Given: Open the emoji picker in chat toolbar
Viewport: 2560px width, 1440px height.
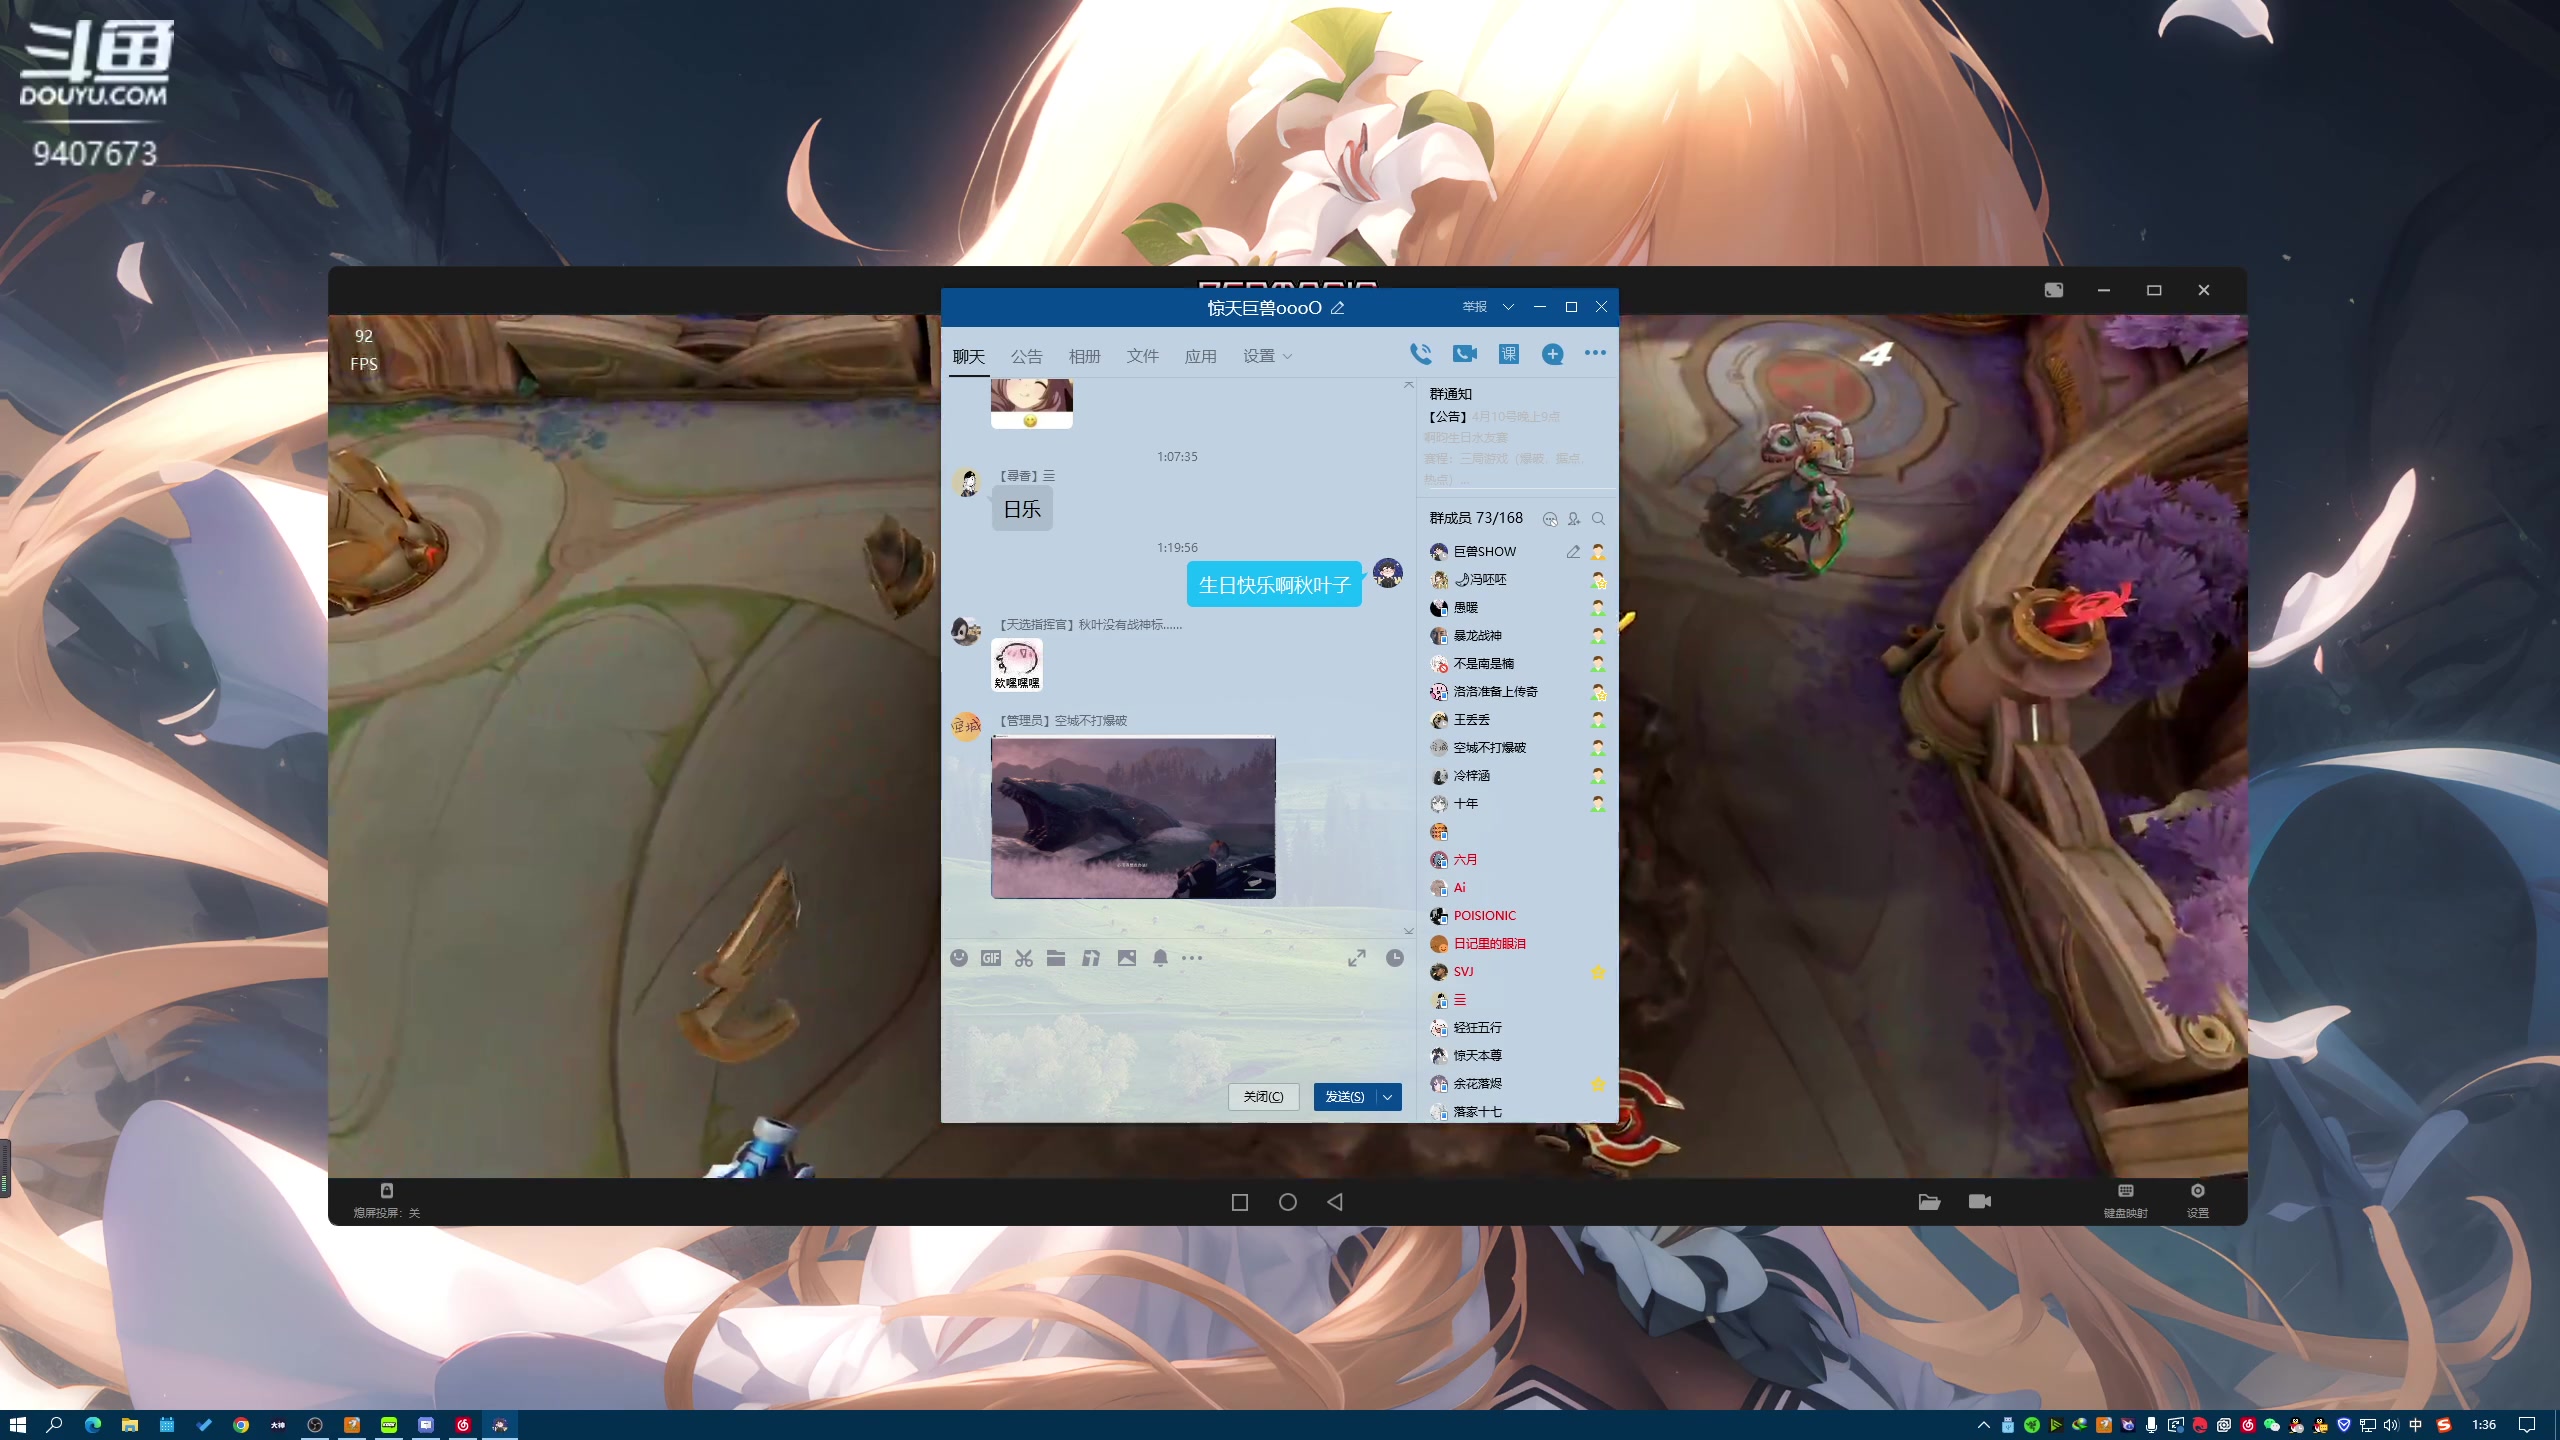Looking at the screenshot, I should coord(959,958).
